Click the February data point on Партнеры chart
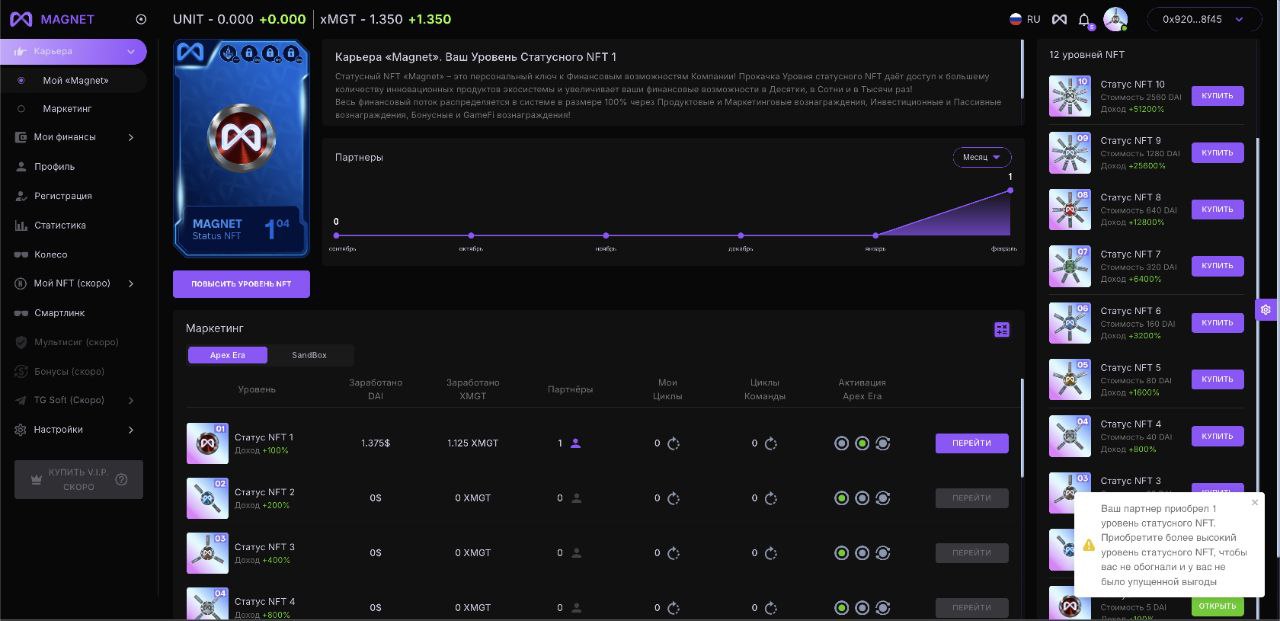Image resolution: width=1280 pixels, height=621 pixels. point(1010,190)
